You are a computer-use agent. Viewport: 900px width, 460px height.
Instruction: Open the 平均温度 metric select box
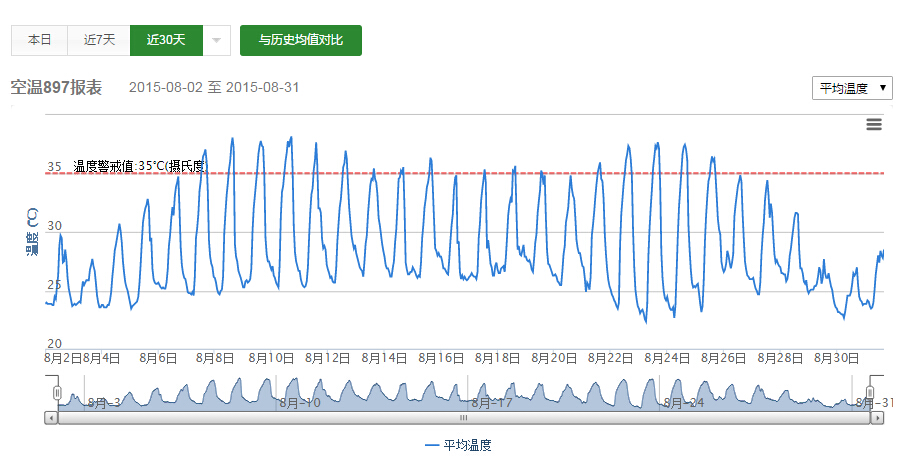(852, 88)
